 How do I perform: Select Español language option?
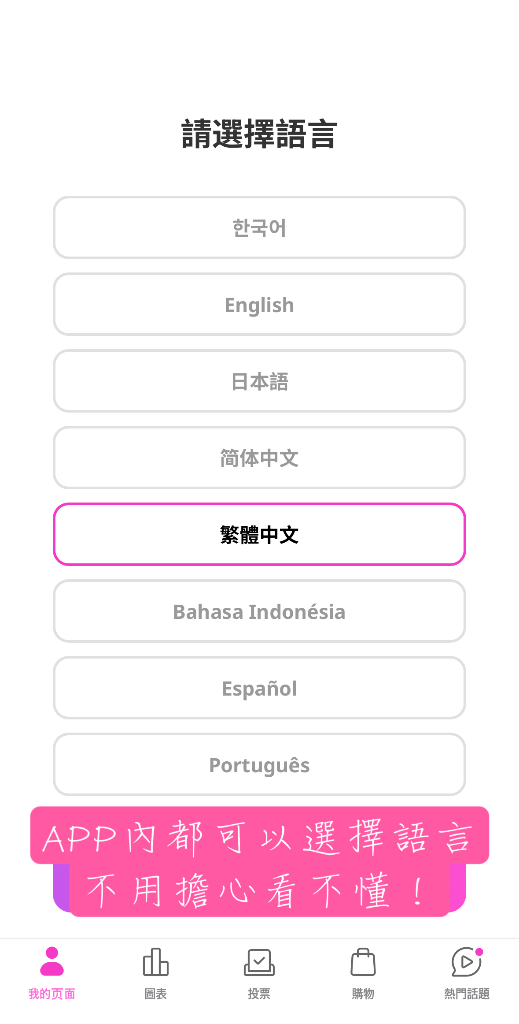click(x=259, y=688)
